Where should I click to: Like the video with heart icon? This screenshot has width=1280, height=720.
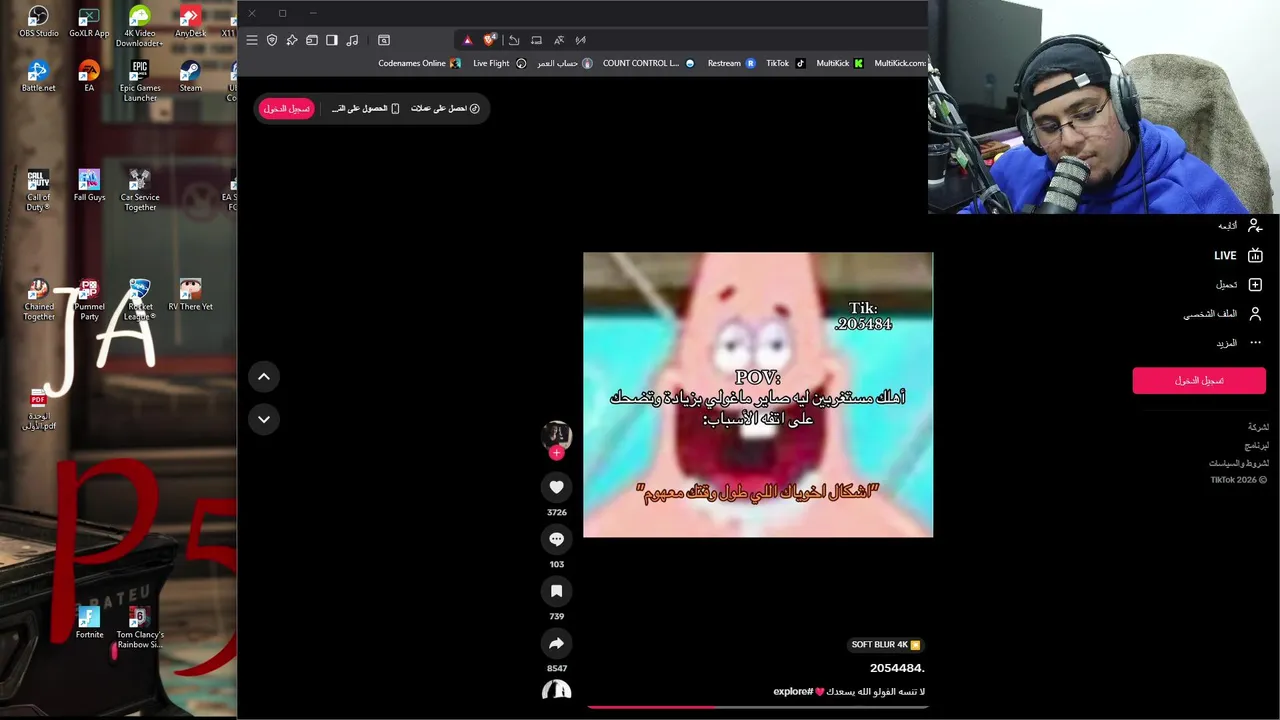557,487
